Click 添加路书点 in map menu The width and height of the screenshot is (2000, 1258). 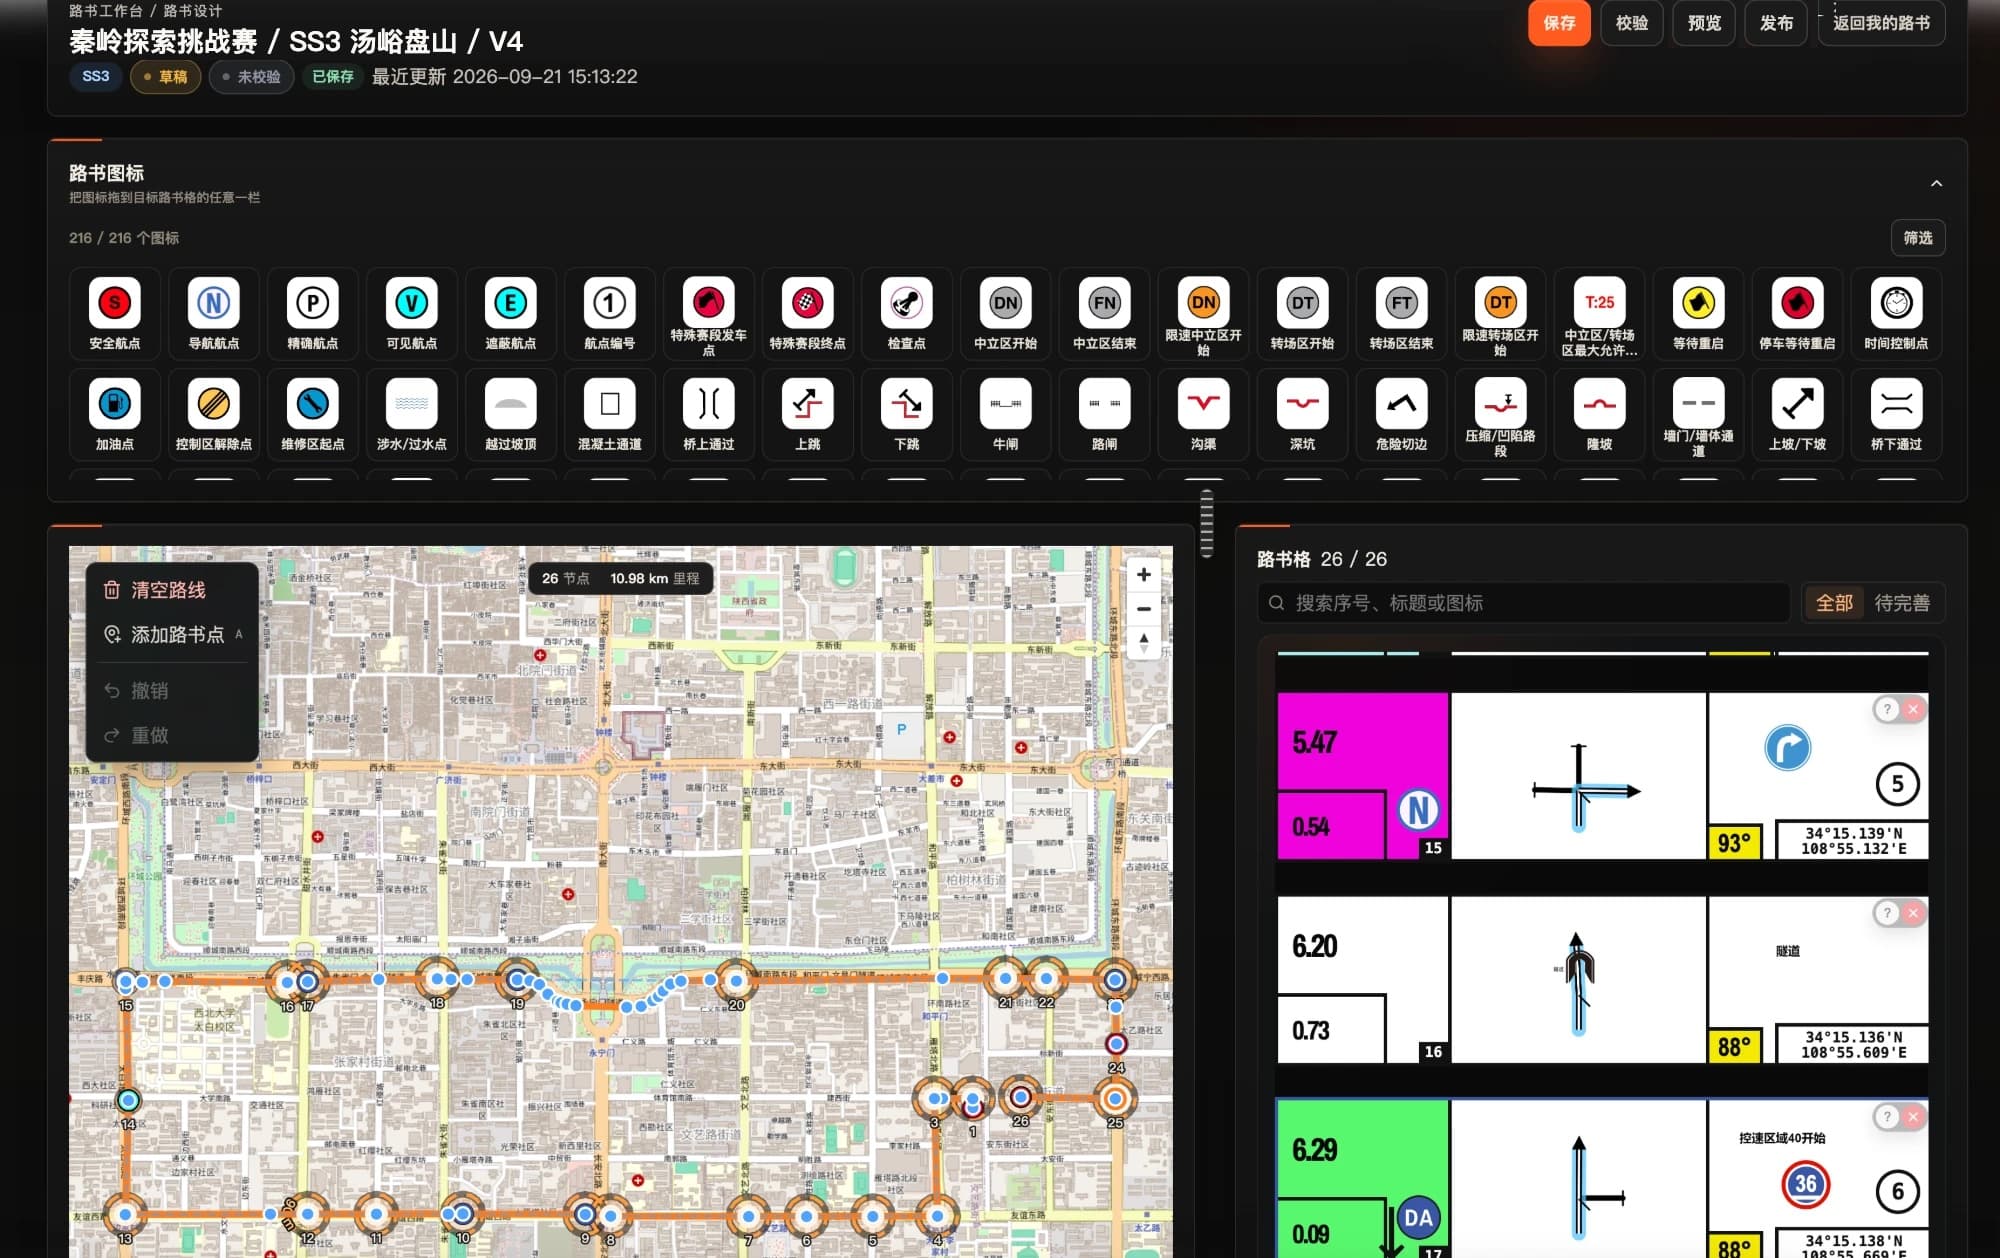coord(172,635)
